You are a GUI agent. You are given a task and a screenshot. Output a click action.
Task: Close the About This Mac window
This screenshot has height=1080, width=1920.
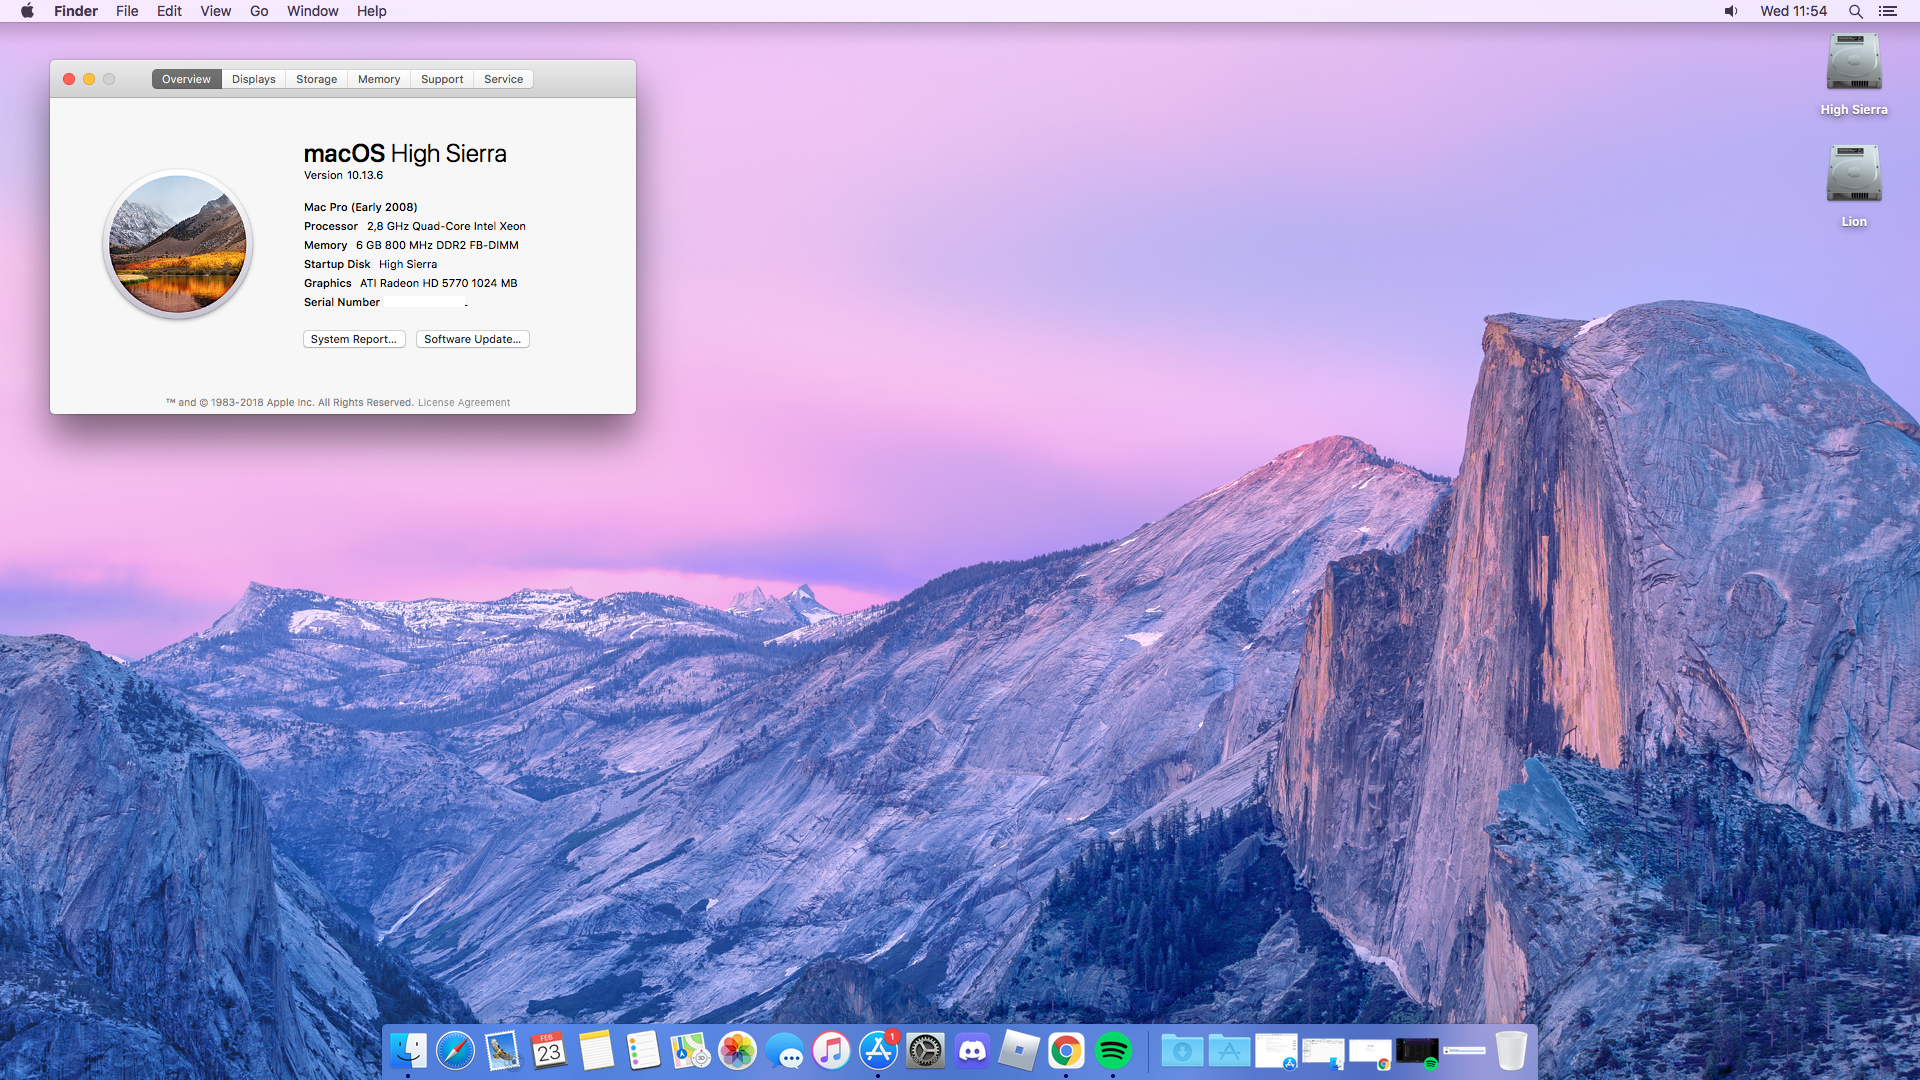[69, 79]
